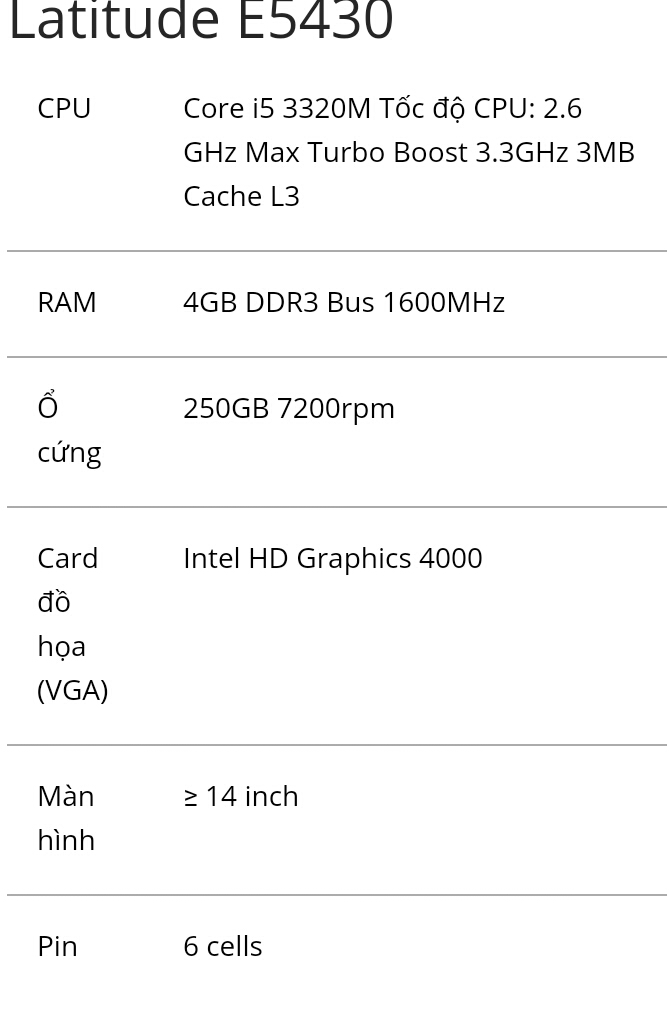This screenshot has width=669, height=1009.
Task: Click the divider below the RAM row
Action: click(x=337, y=356)
